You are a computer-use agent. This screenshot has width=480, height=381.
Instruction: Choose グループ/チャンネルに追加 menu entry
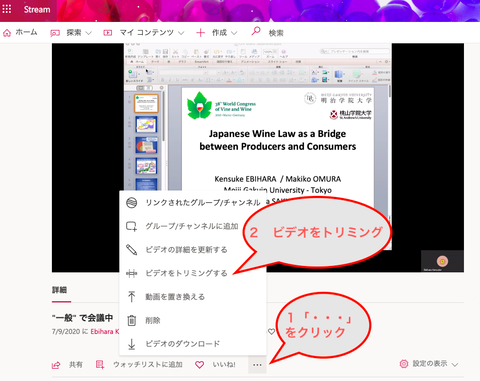click(x=193, y=226)
